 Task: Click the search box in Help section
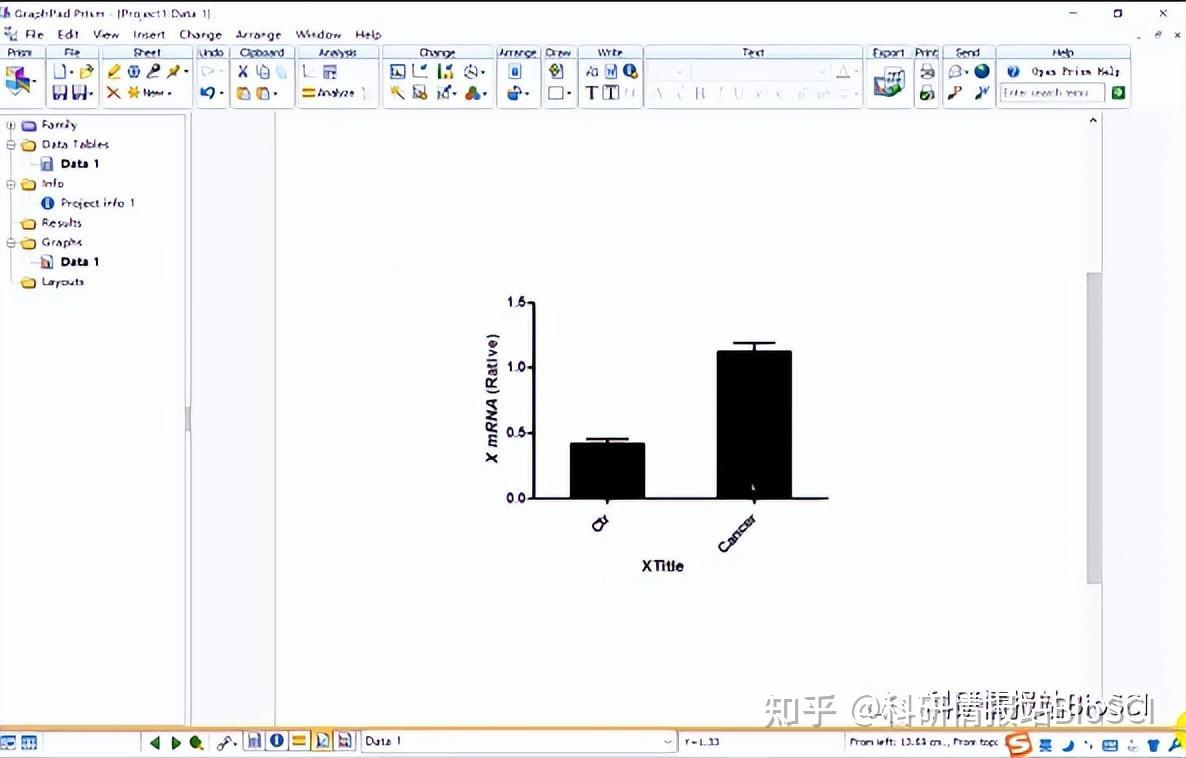1050,90
